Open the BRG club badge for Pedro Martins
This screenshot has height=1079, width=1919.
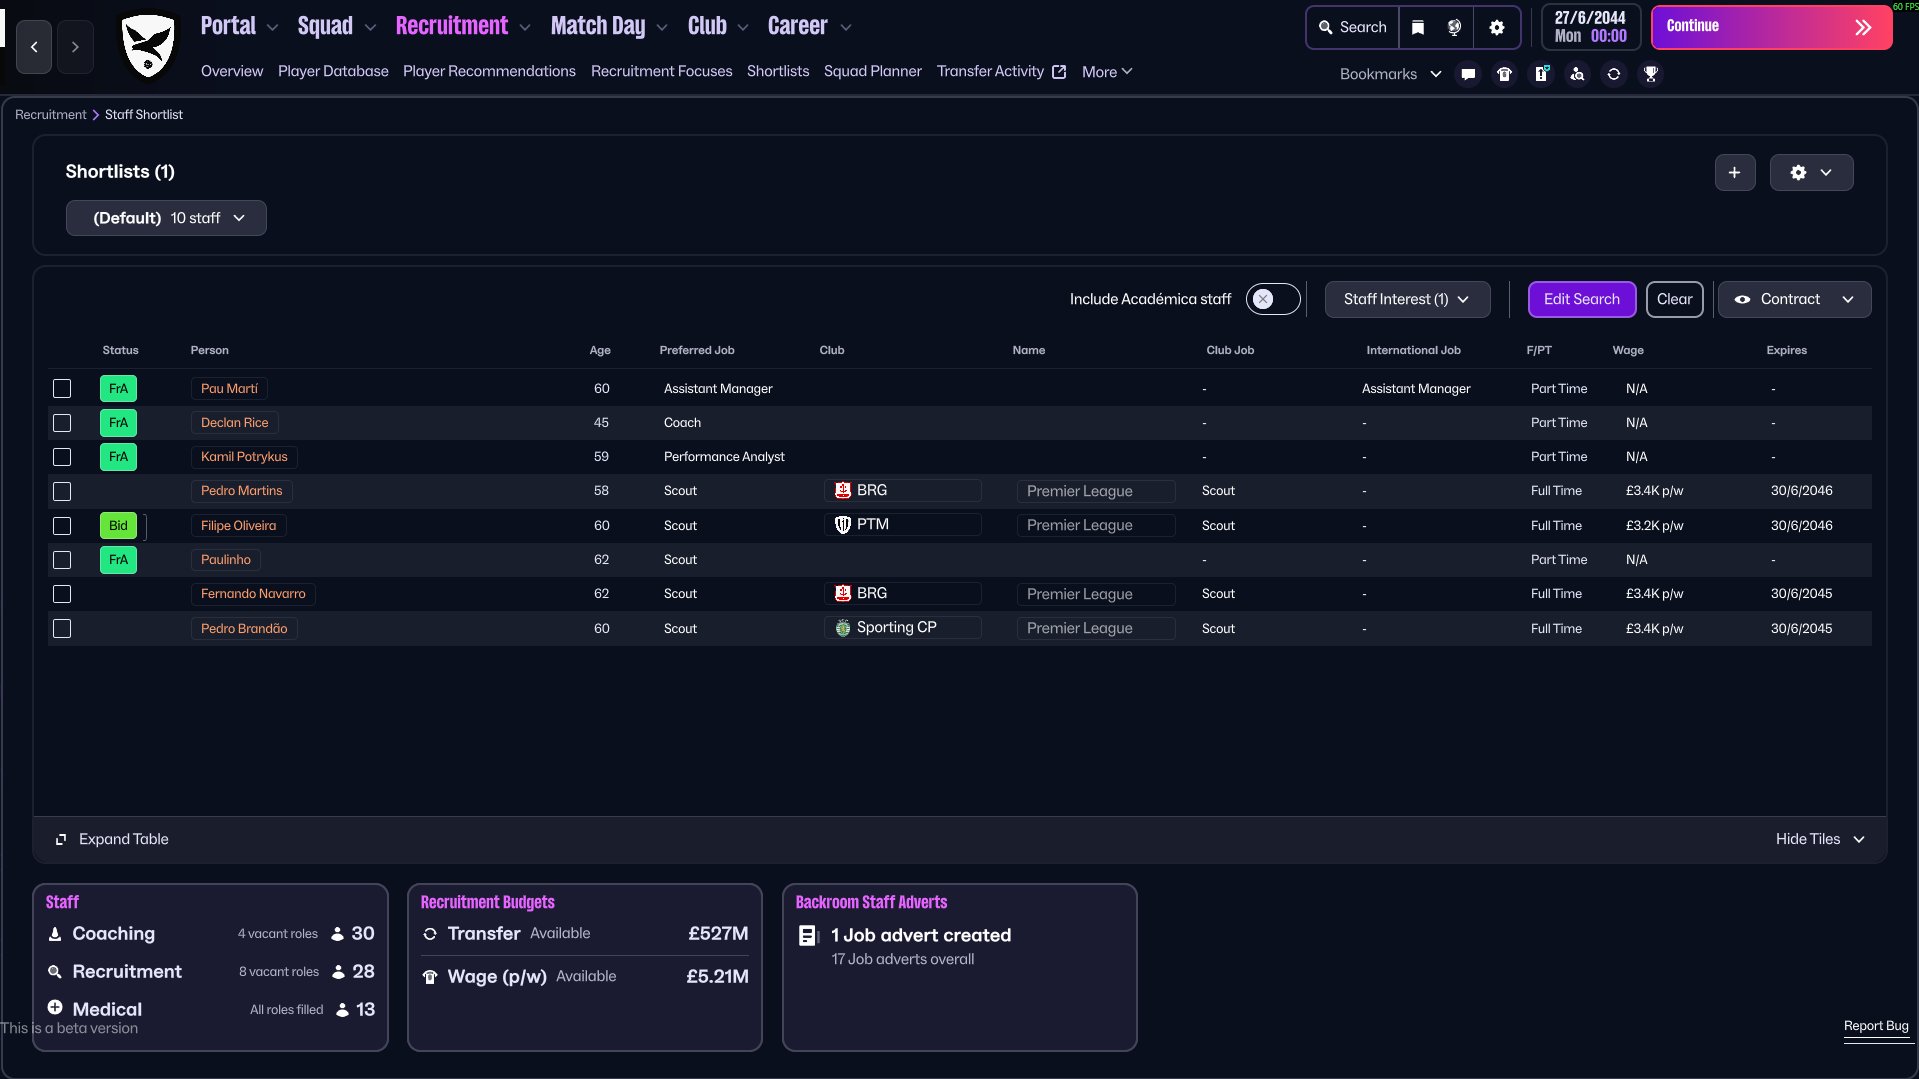[x=843, y=491]
